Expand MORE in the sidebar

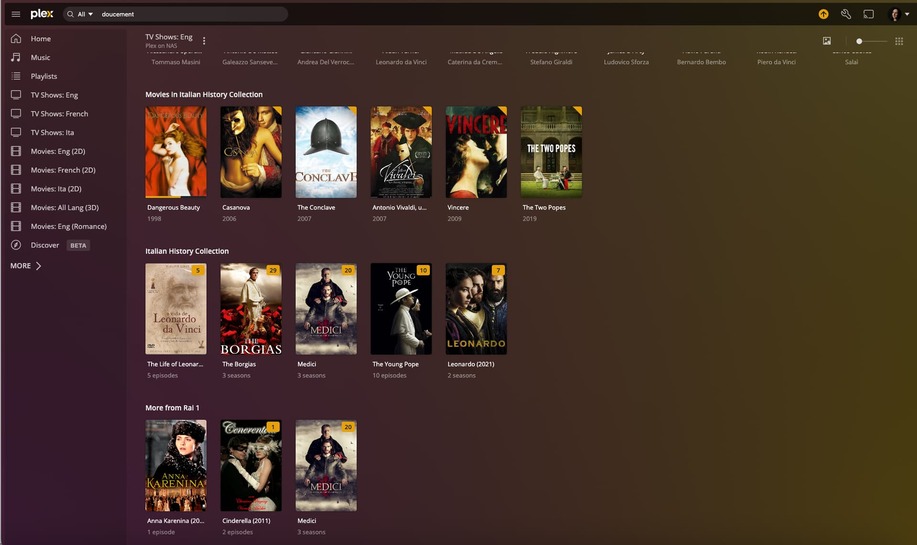26,265
